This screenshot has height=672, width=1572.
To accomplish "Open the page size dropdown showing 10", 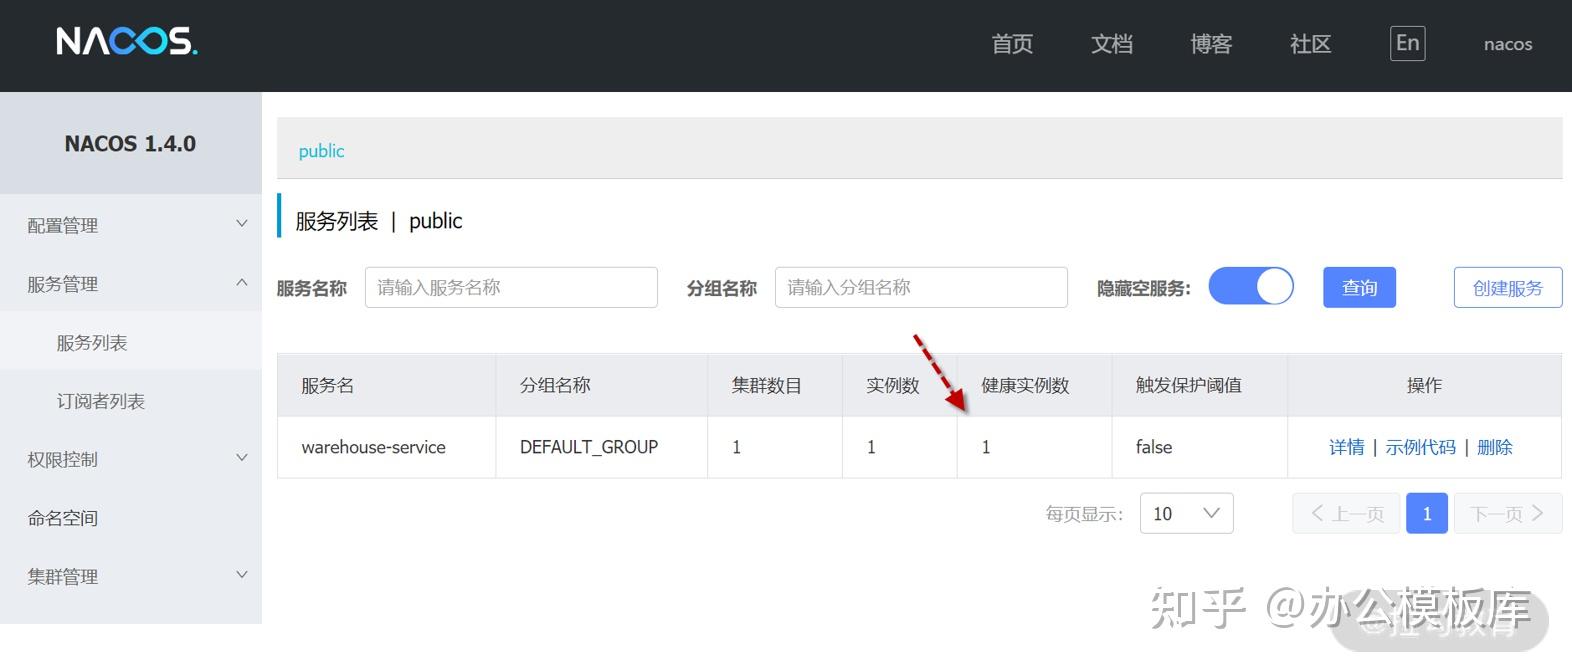I will (x=1186, y=513).
